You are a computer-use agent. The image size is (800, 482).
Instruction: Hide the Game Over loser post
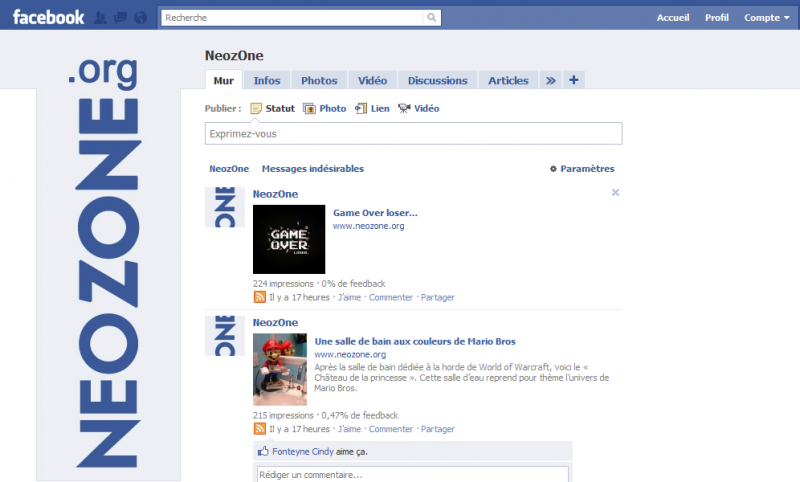point(615,193)
